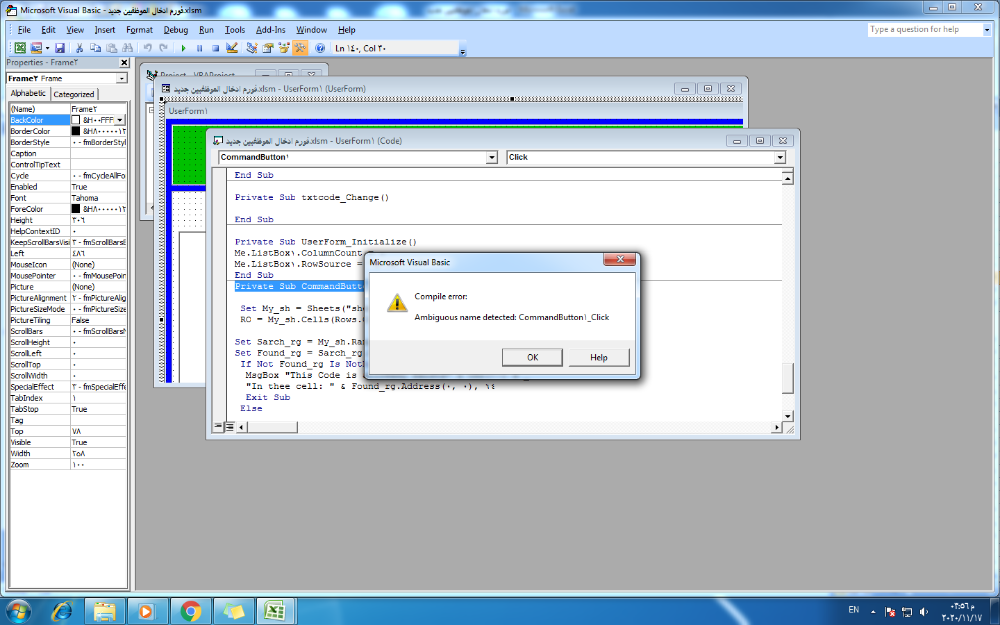The image size is (1000, 625).
Task: Click the blue Help question mark icon
Action: (x=320, y=48)
